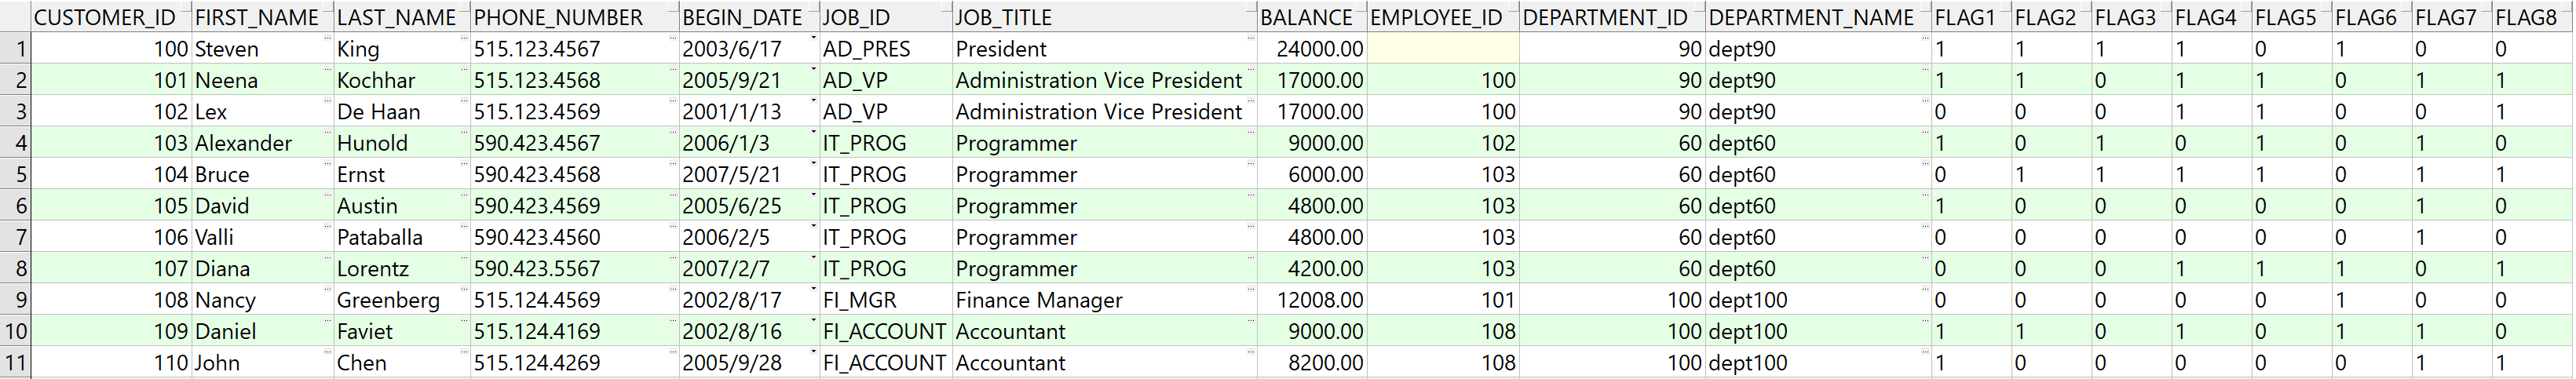Select the BEGIN_DATE column header

coord(742,17)
